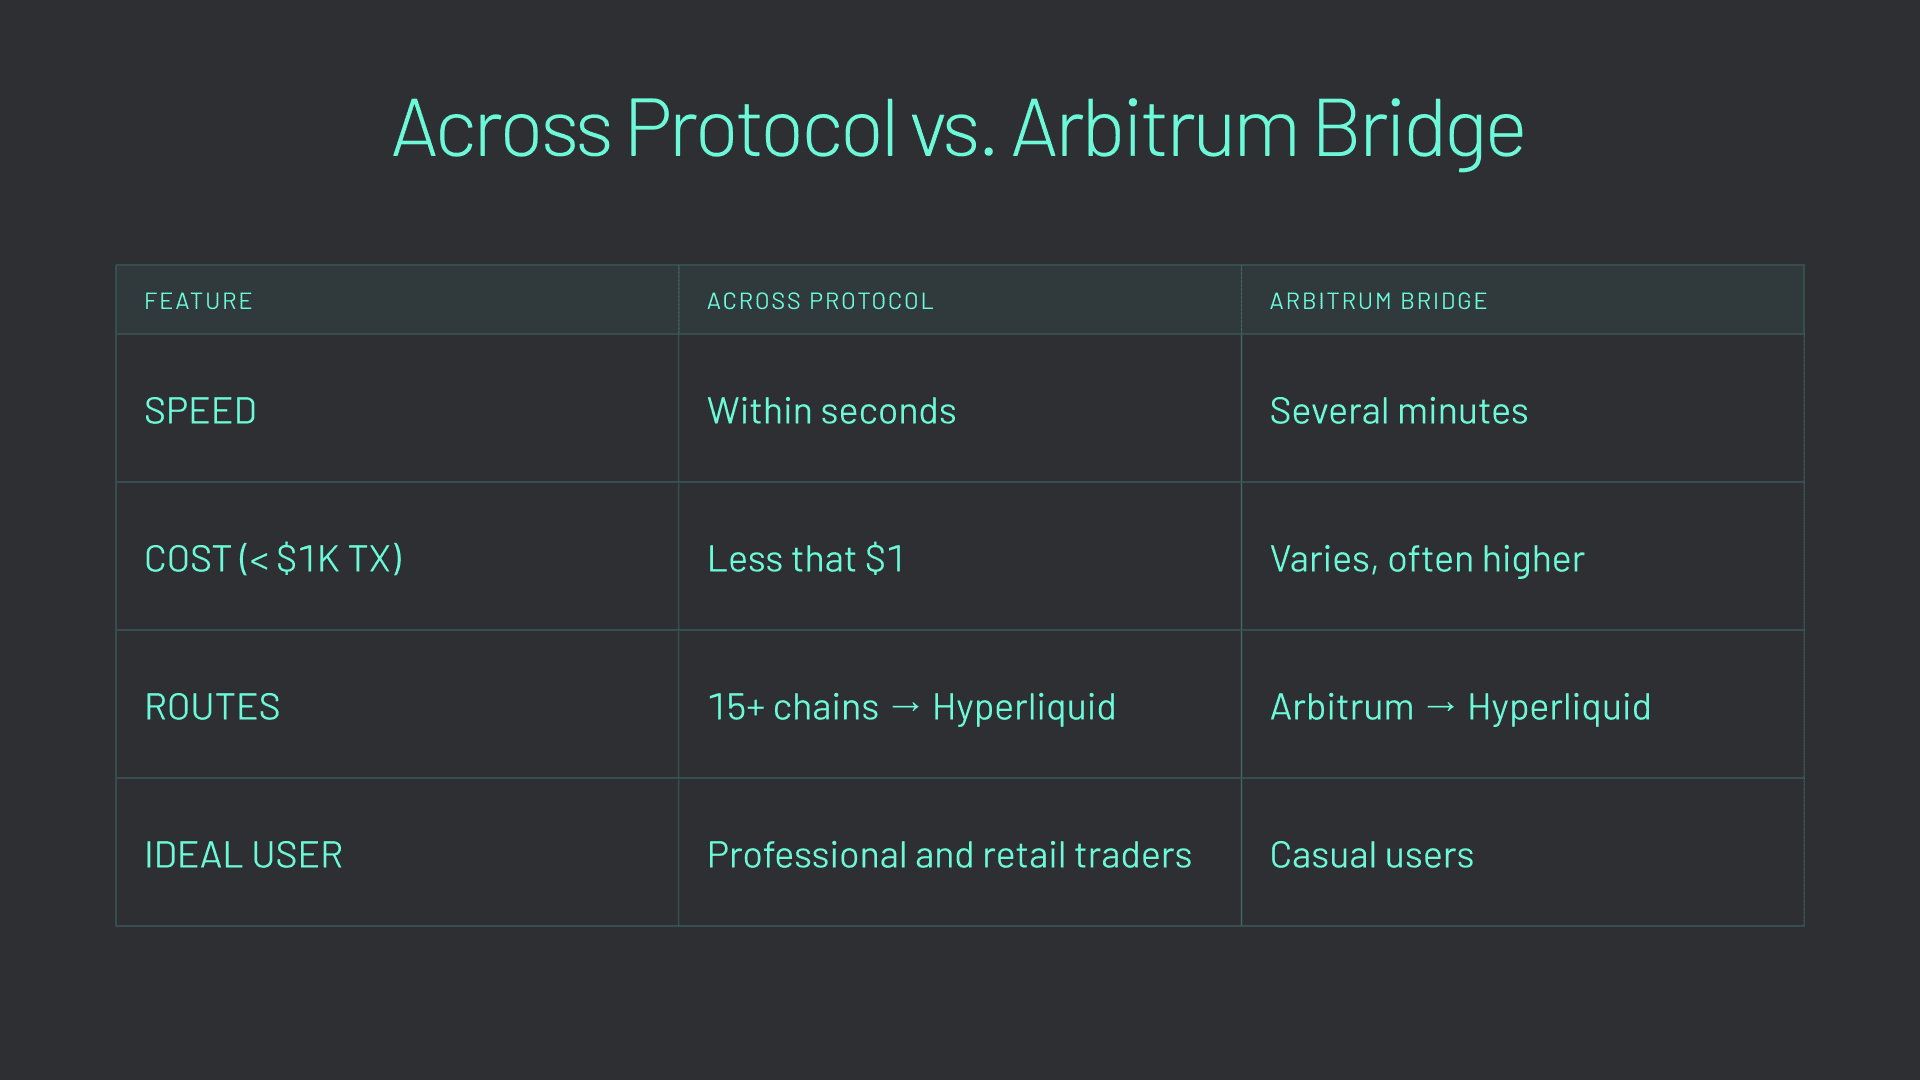1920x1080 pixels.
Task: Click the "15+ chains" text
Action: click(792, 707)
